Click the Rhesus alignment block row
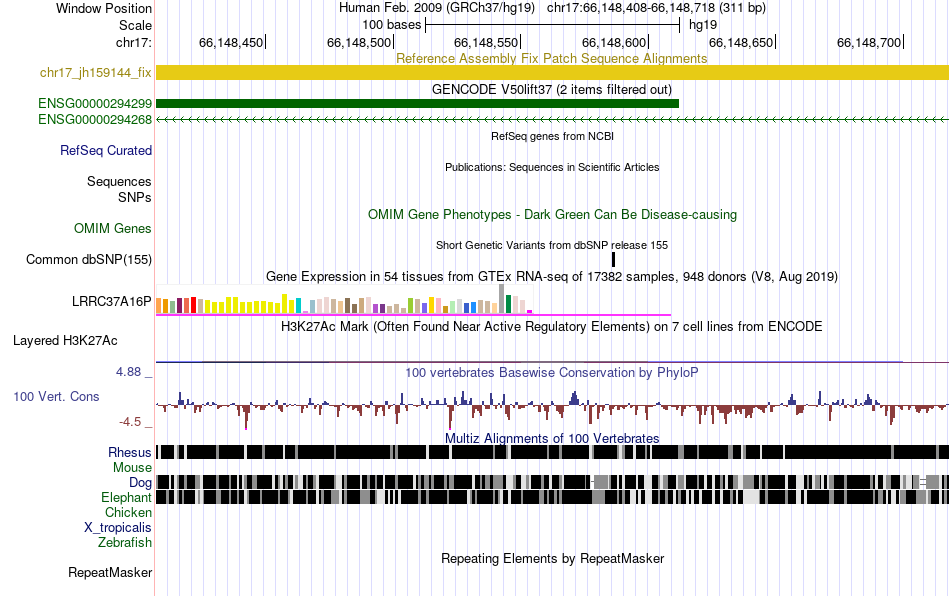This screenshot has width=950, height=596. pyautogui.click(x=552, y=452)
